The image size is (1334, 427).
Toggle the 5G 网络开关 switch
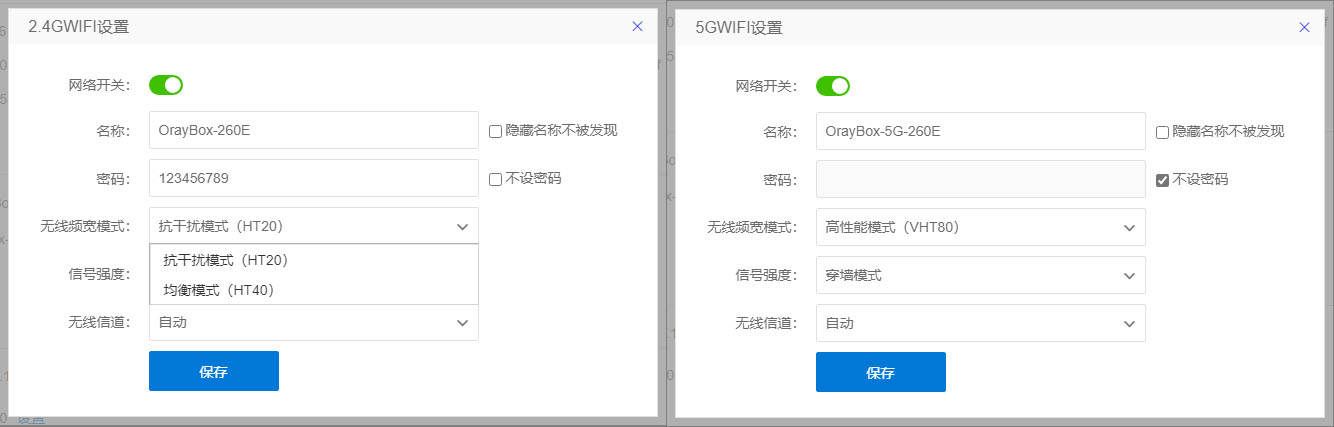833,86
